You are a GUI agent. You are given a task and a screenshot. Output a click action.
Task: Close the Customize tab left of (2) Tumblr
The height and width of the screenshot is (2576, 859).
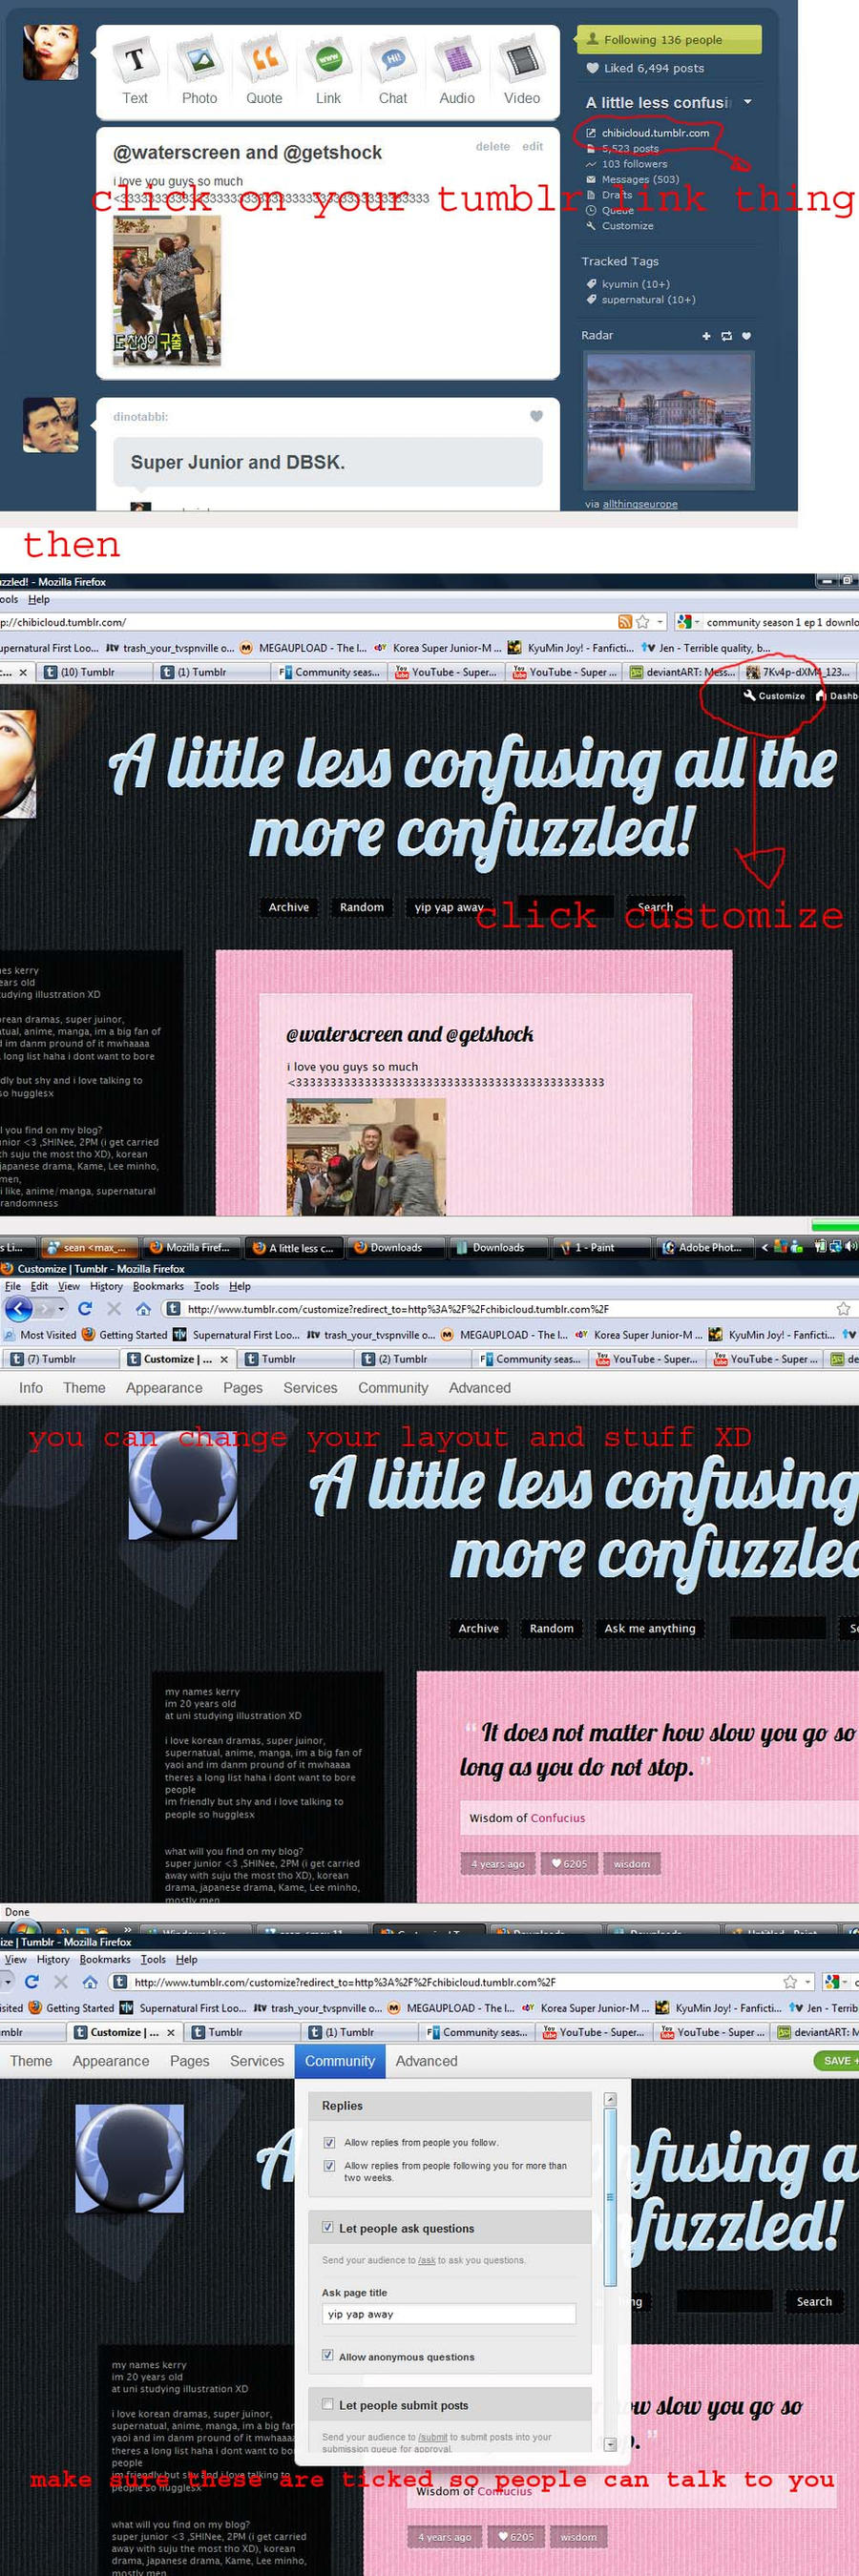pos(224,1359)
